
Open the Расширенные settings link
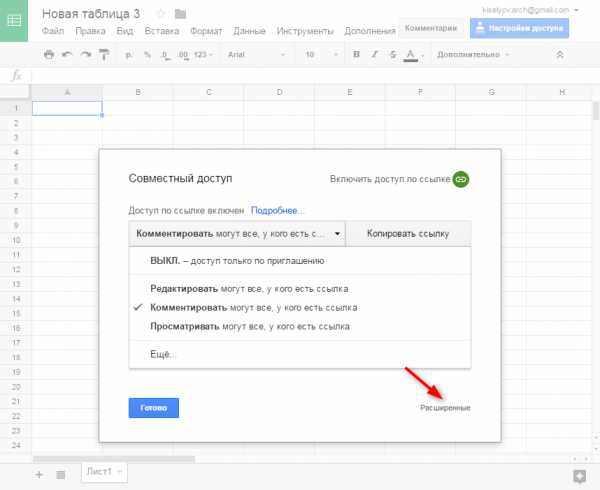click(x=445, y=408)
